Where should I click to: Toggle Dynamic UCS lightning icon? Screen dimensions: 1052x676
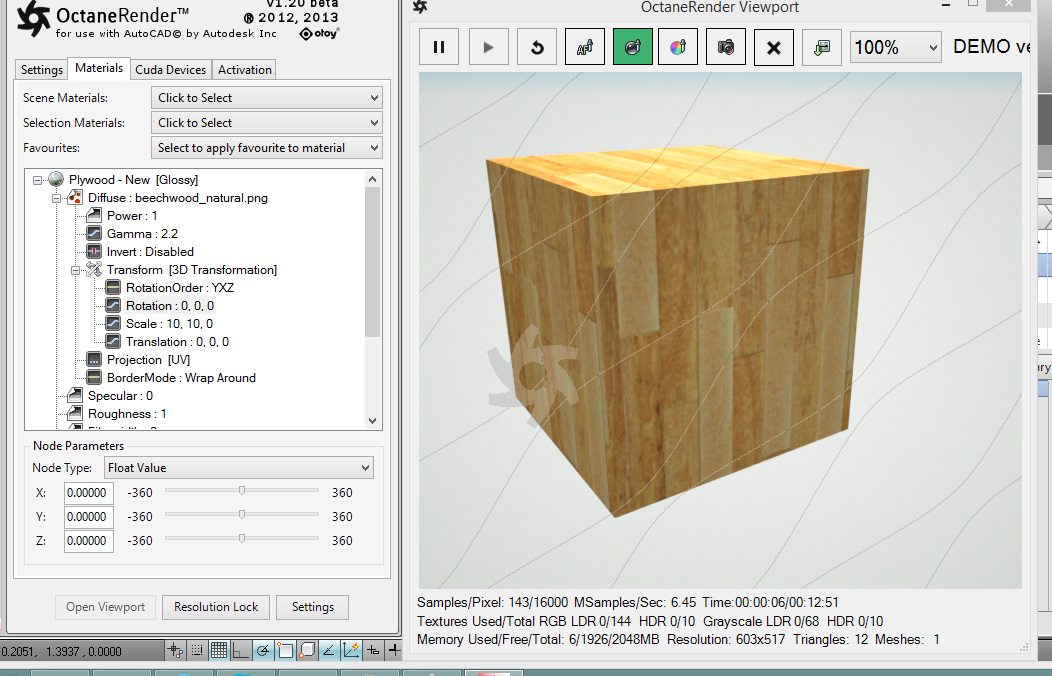pos(351,650)
